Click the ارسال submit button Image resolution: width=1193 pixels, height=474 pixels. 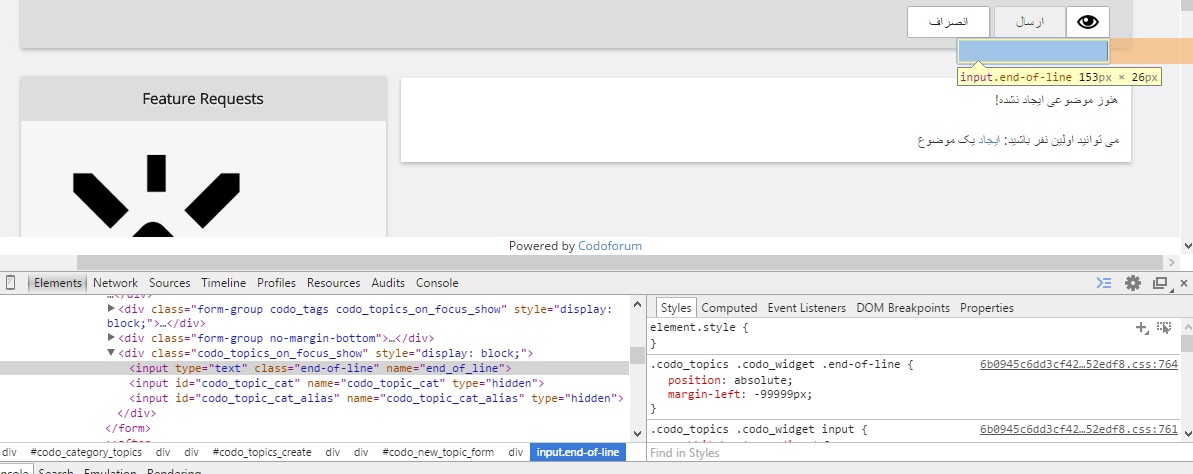coord(1029,22)
